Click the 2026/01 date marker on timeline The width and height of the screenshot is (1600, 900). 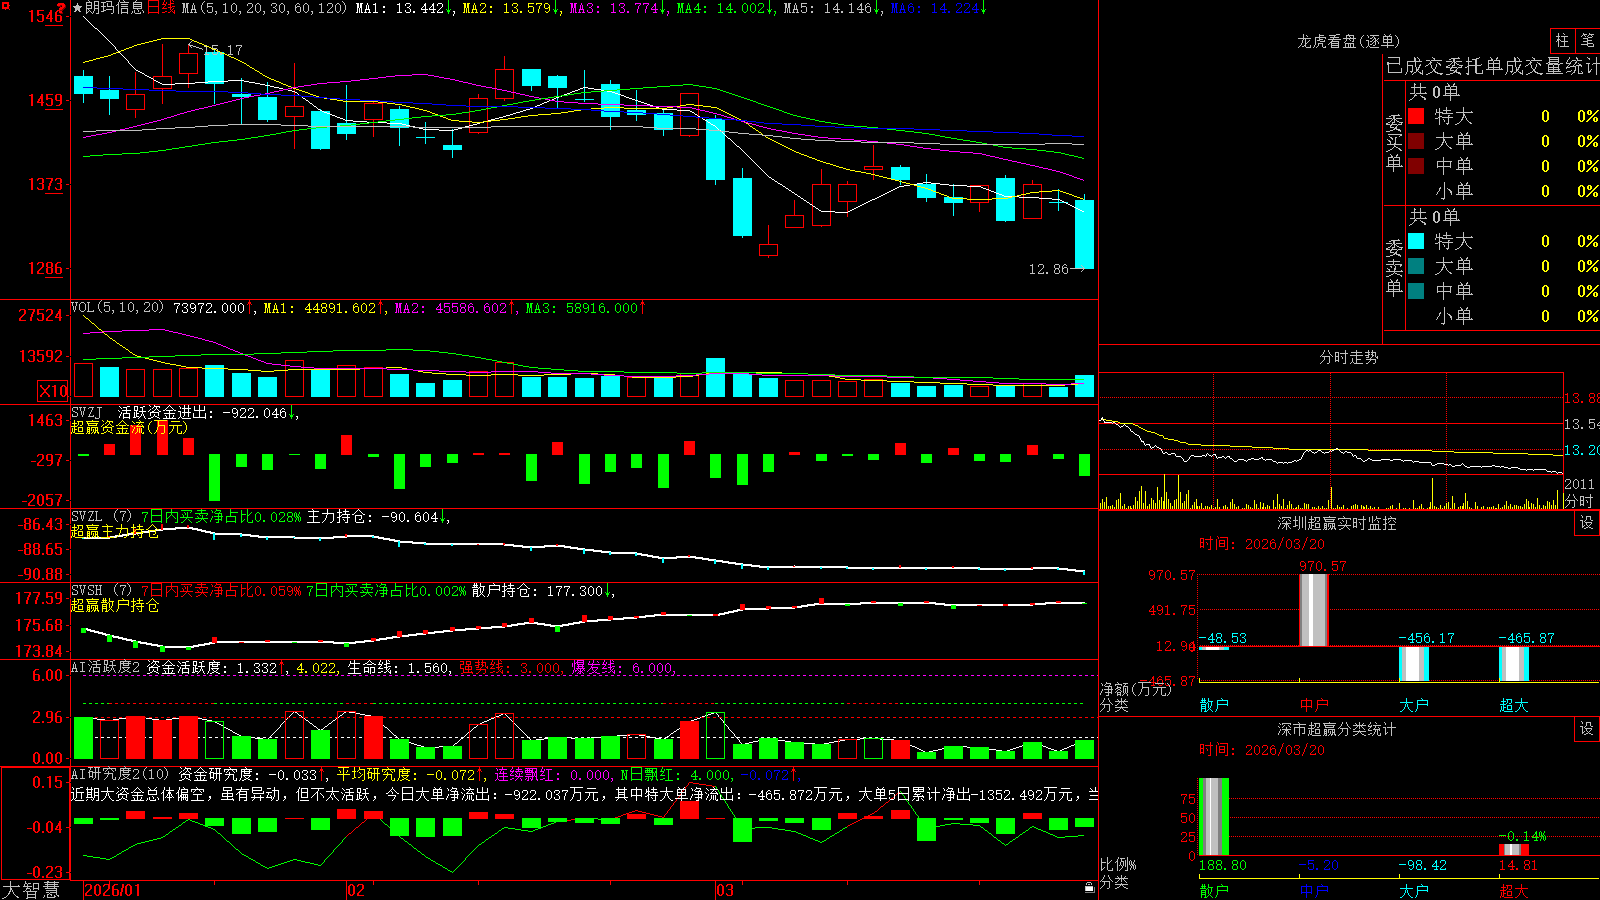point(113,890)
